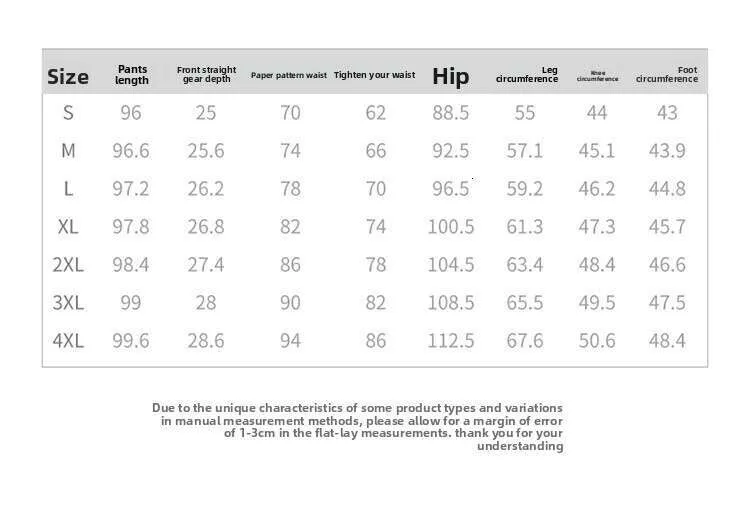The image size is (750, 511).
Task: Click the 3XL size row label
Action: tap(68, 303)
